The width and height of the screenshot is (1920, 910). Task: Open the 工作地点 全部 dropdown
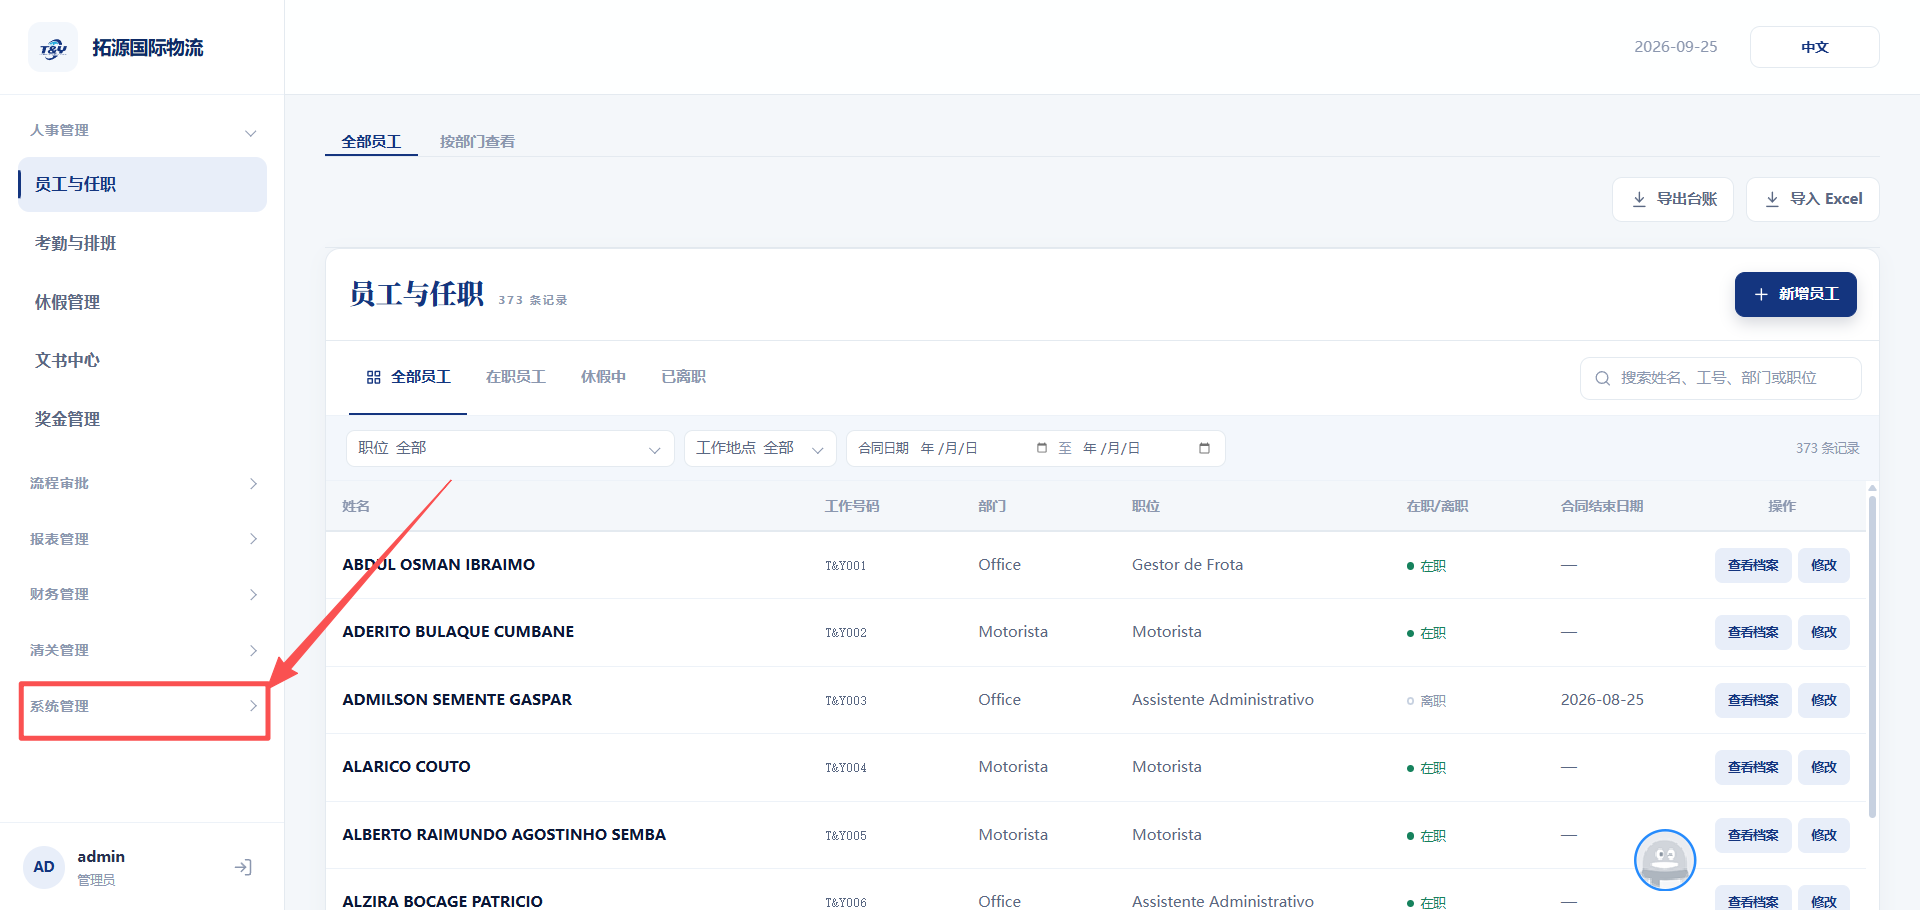(x=760, y=448)
